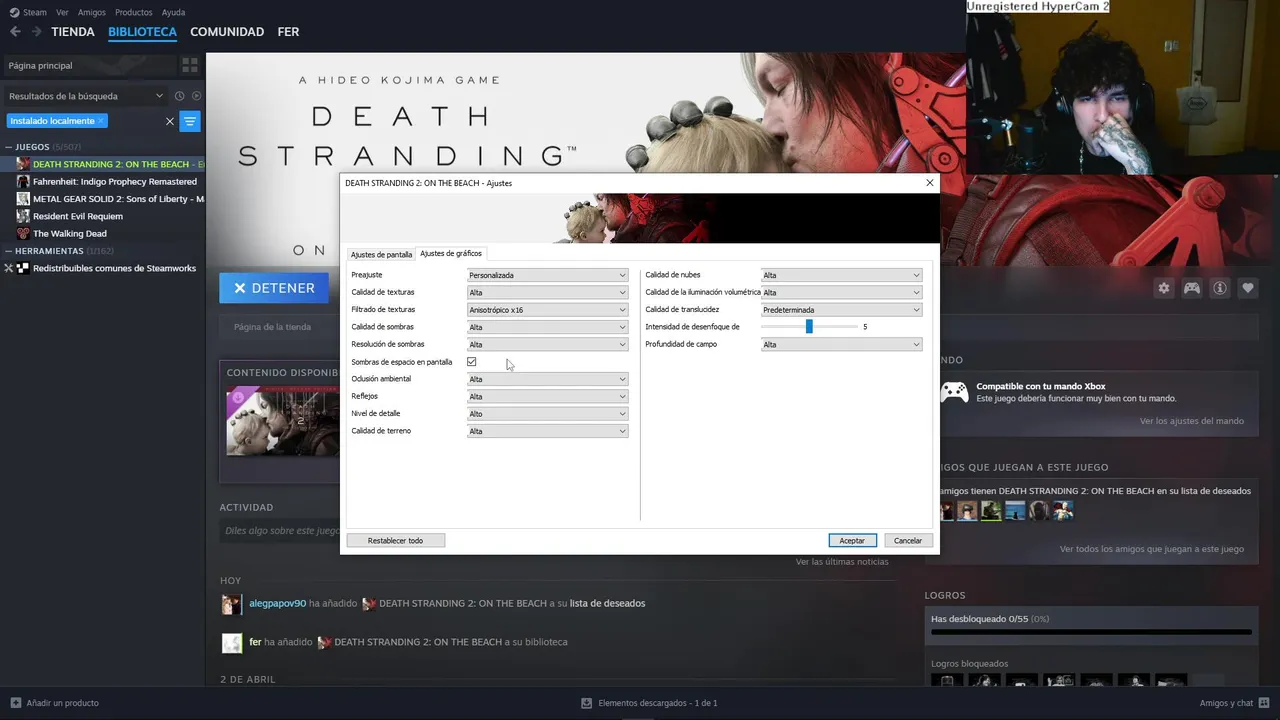Open fer's avatar in activity feed
1280x720 pixels.
(x=231, y=642)
